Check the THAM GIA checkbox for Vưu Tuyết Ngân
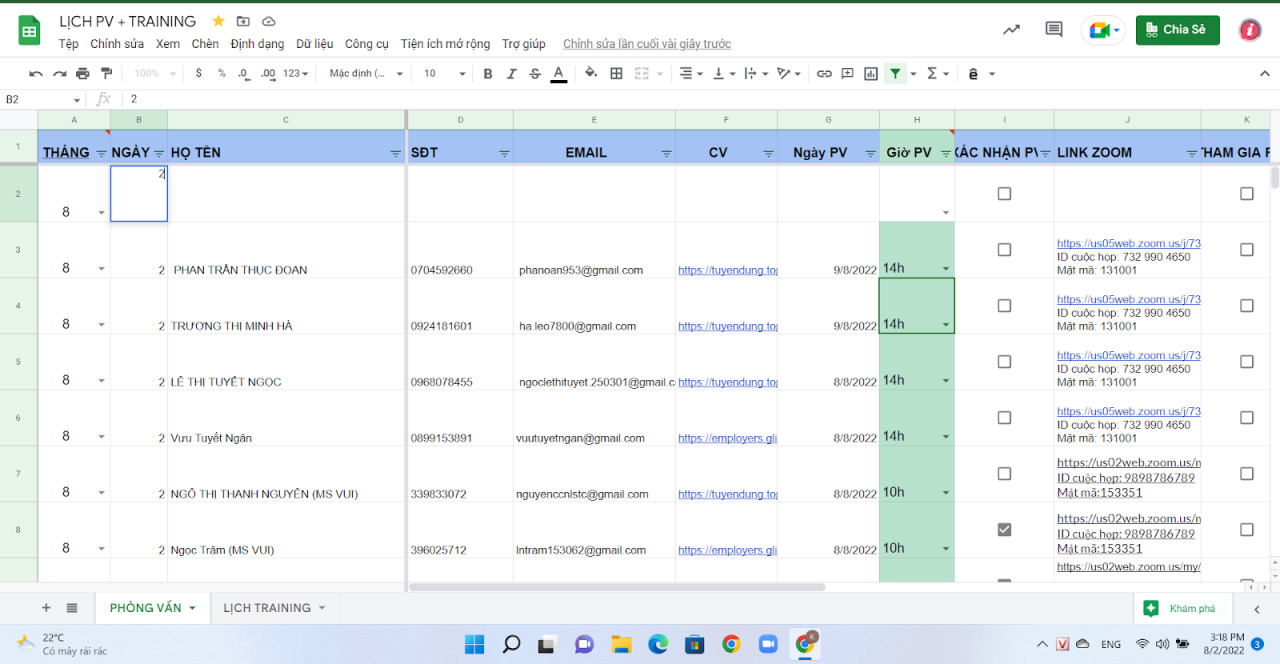 [x=1246, y=418]
